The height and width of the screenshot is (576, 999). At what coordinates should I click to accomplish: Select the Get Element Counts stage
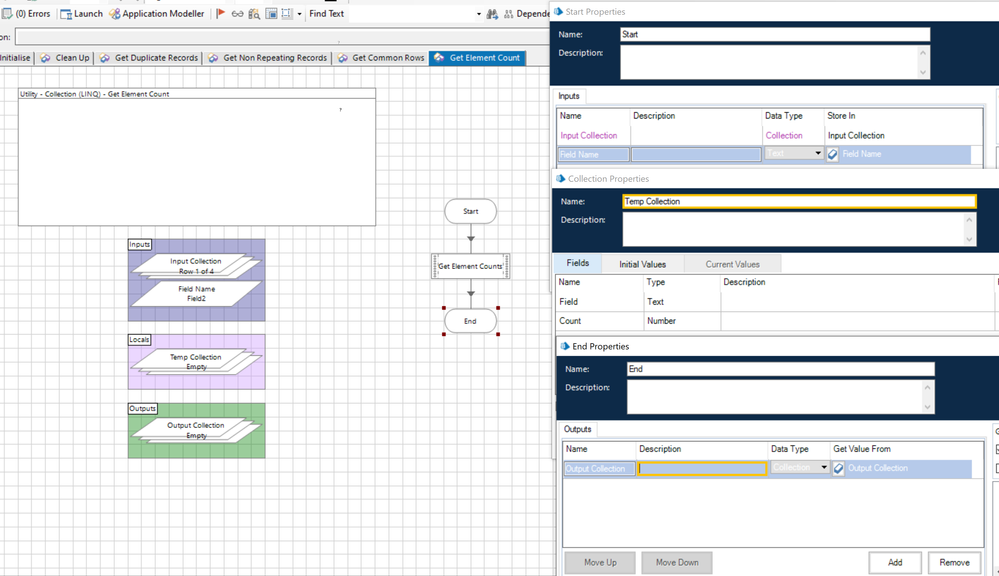coord(470,266)
